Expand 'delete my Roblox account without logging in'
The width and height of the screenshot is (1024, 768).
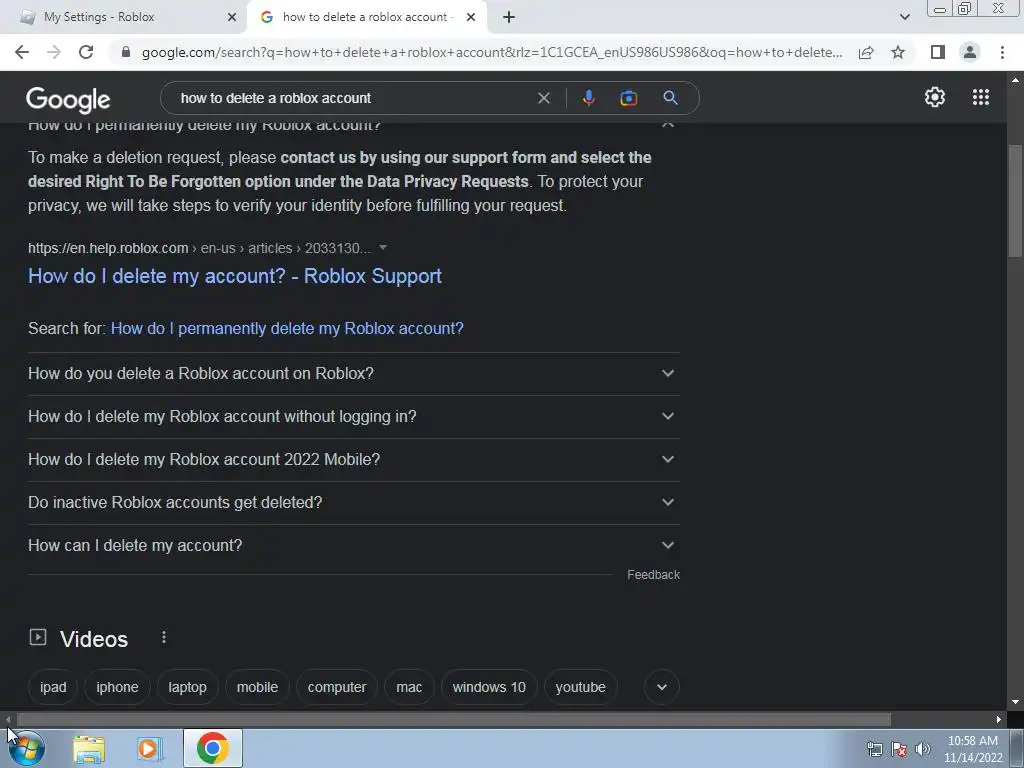353,417
